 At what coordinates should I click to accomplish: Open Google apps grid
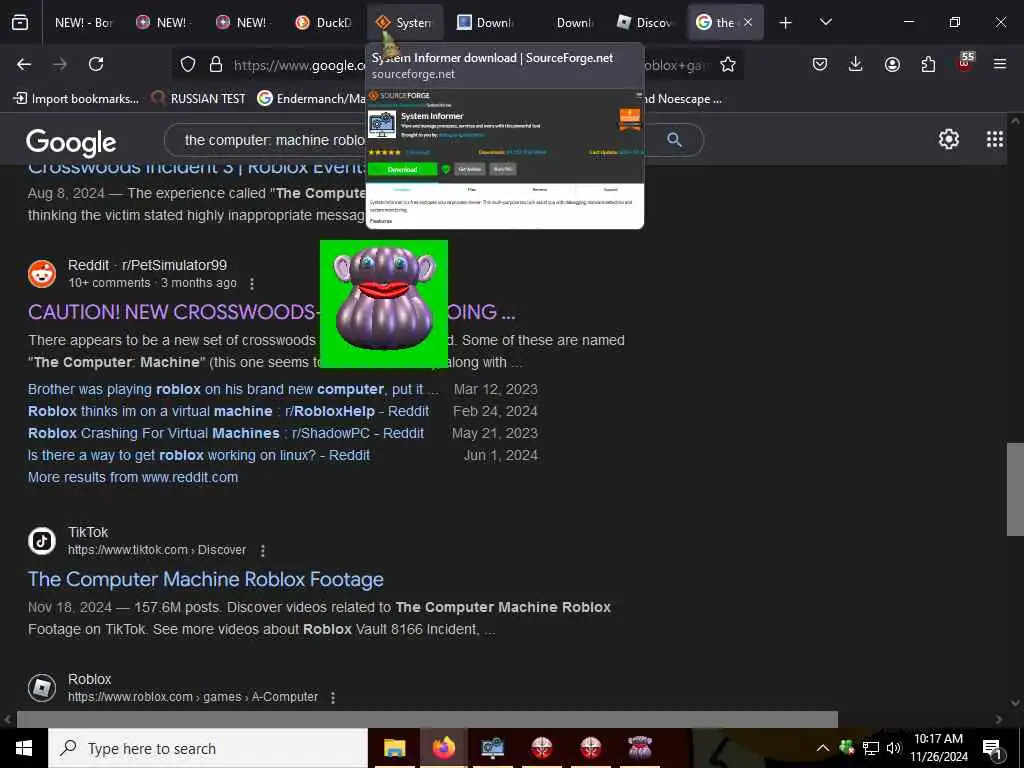point(995,139)
